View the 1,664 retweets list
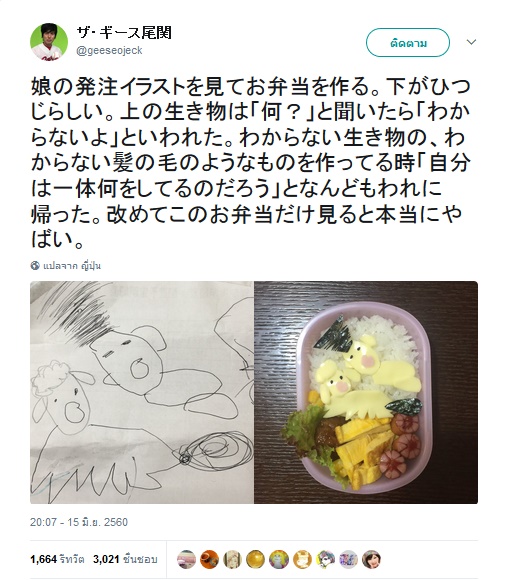 point(57,559)
